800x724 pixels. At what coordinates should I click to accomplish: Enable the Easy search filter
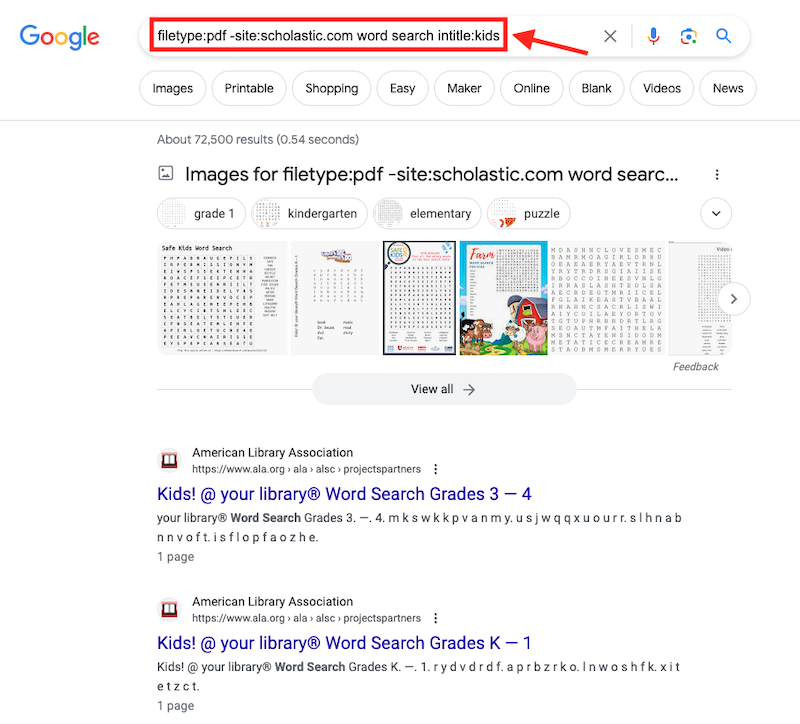(x=402, y=88)
